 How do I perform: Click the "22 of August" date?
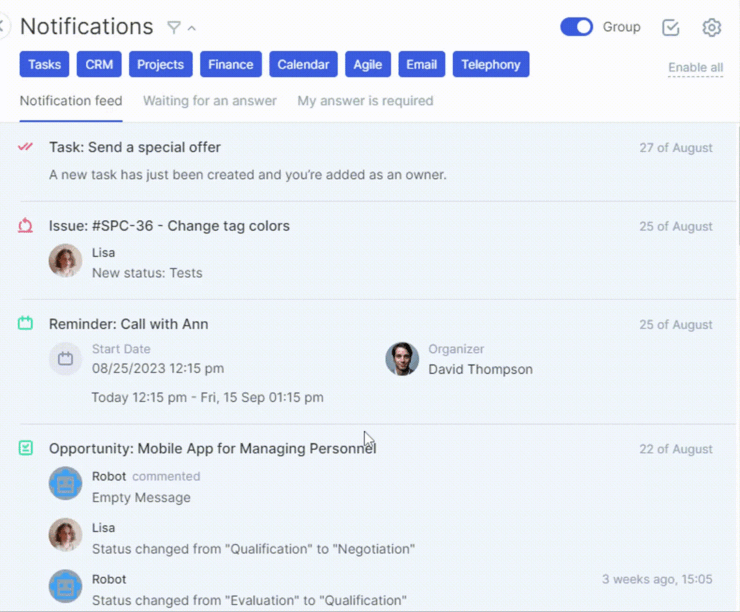coord(676,449)
